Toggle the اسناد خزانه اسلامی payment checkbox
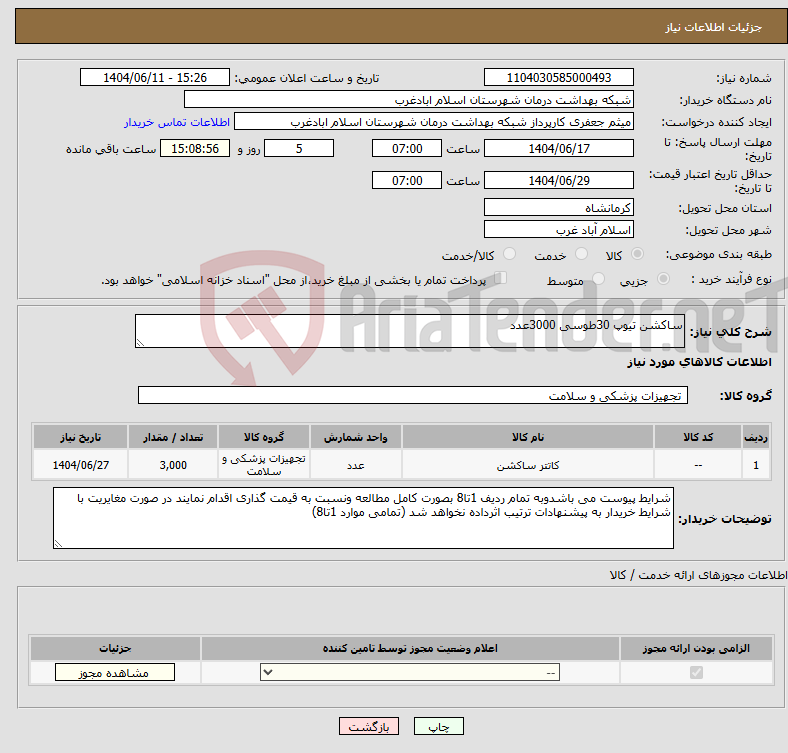The image size is (788, 753). [500, 278]
